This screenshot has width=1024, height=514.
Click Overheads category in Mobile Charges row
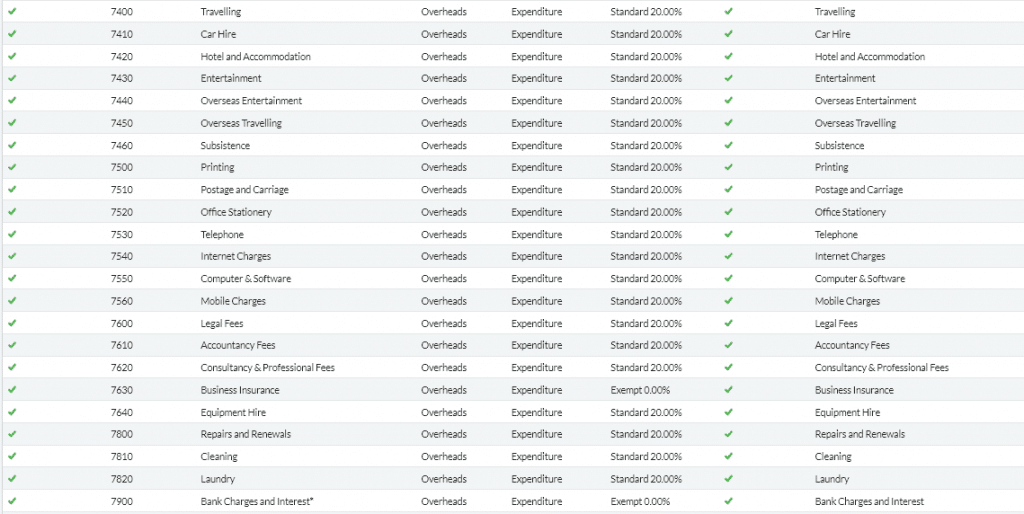[443, 301]
